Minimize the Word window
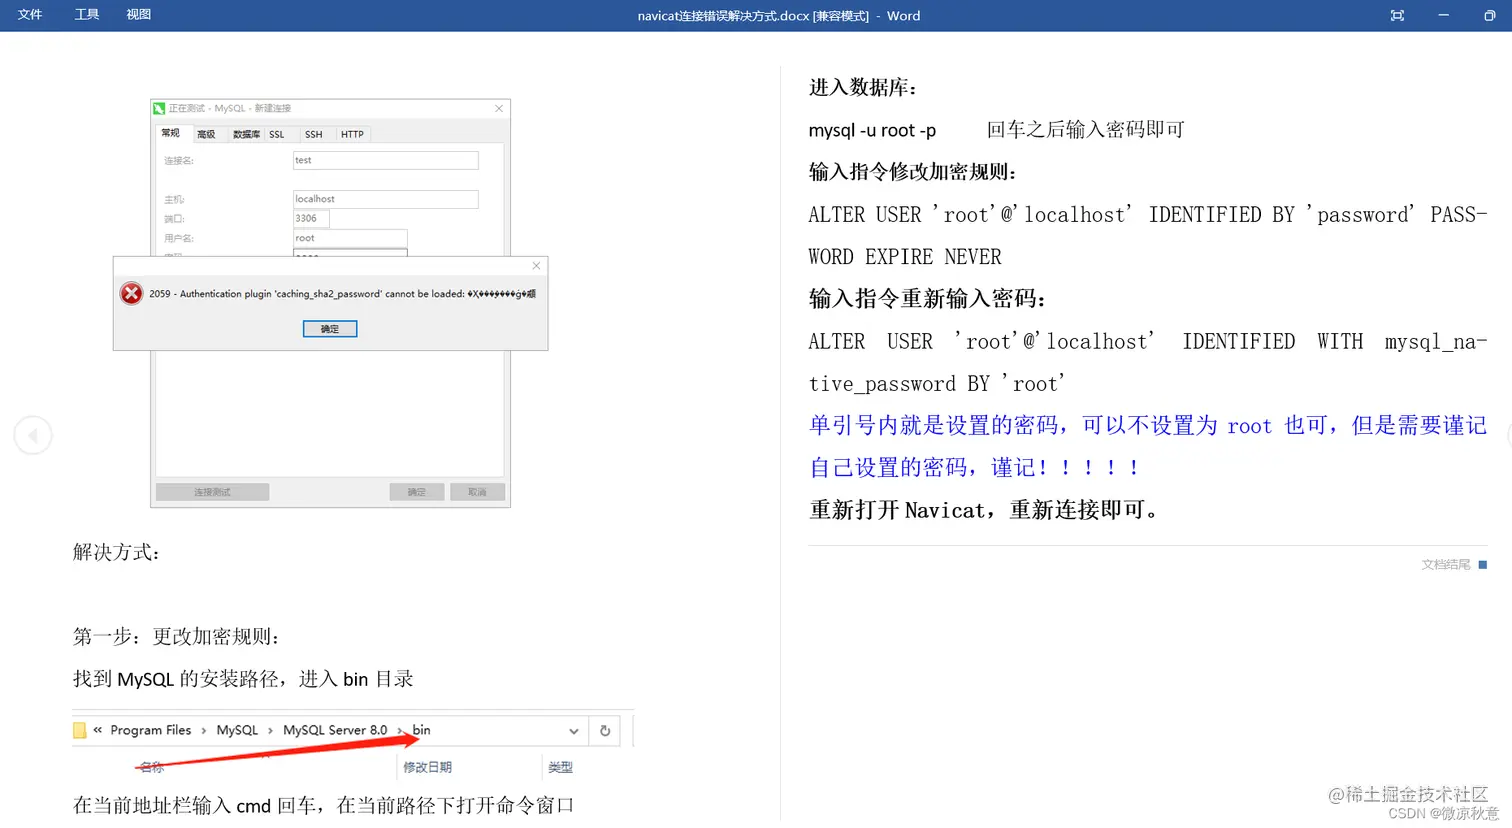This screenshot has height=828, width=1512. point(1443,16)
